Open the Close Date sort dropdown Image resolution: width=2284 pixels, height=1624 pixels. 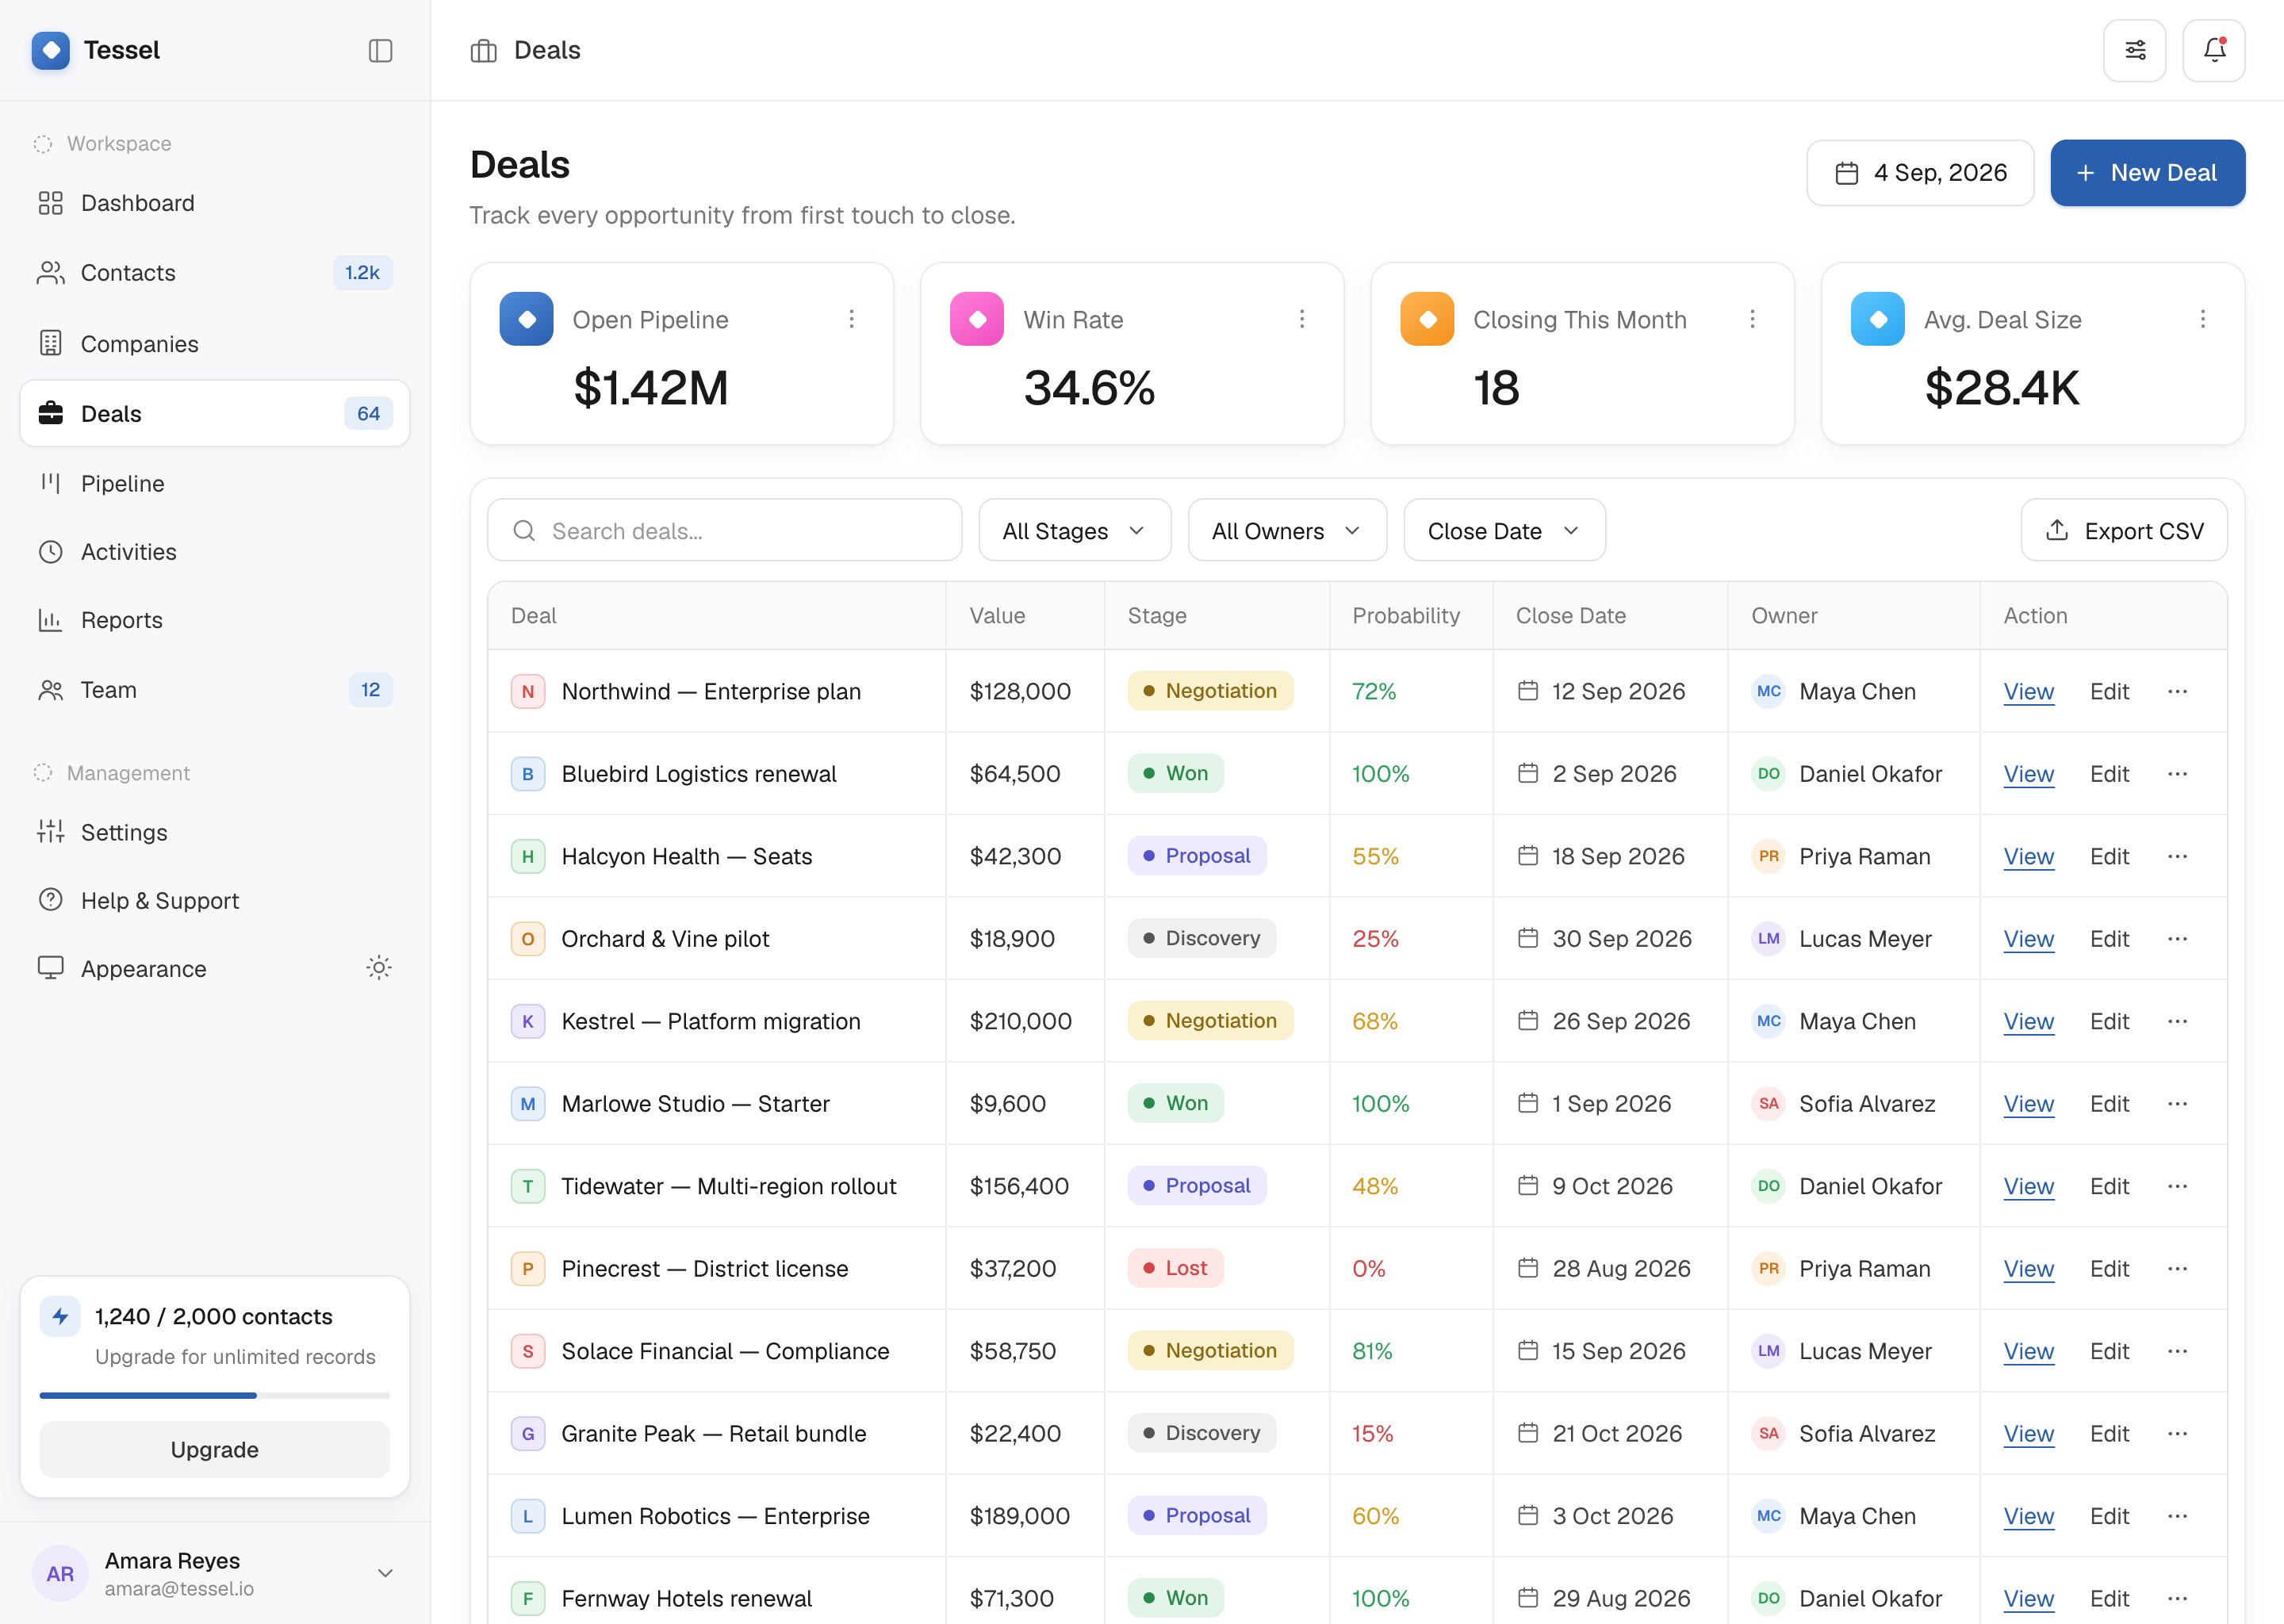(x=1504, y=531)
